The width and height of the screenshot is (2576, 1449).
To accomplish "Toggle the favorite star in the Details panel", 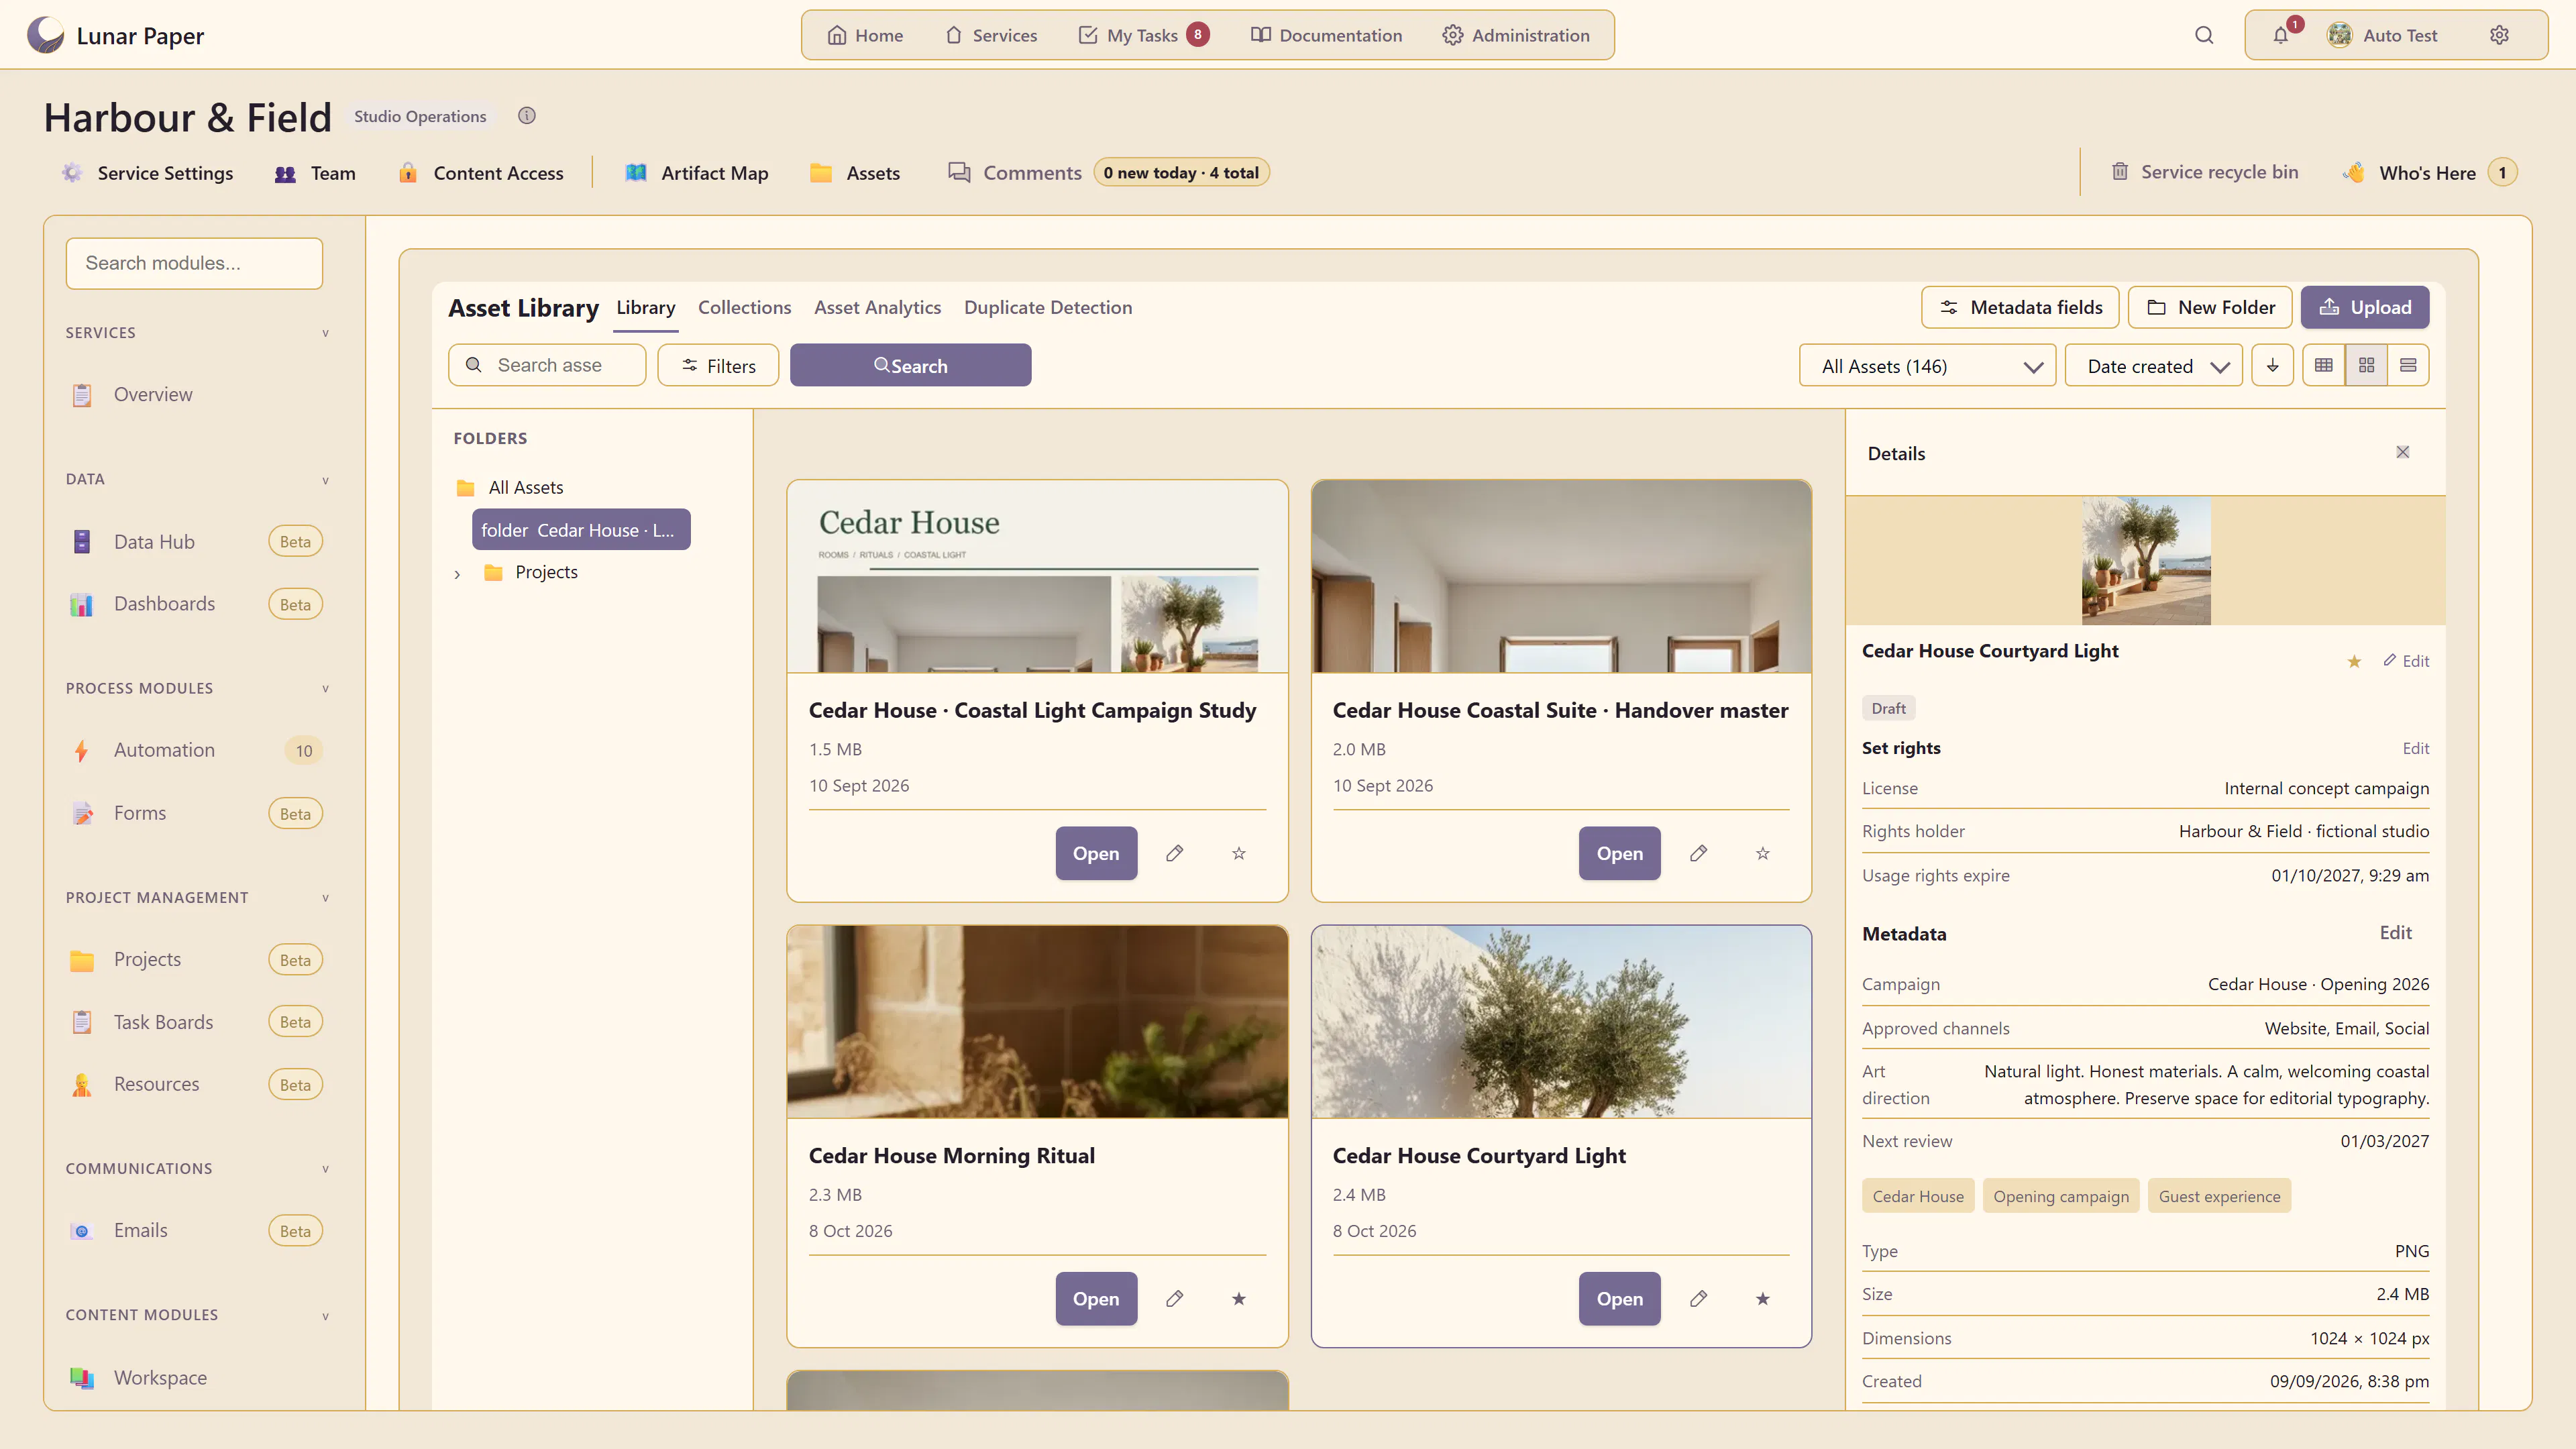I will coord(2355,662).
